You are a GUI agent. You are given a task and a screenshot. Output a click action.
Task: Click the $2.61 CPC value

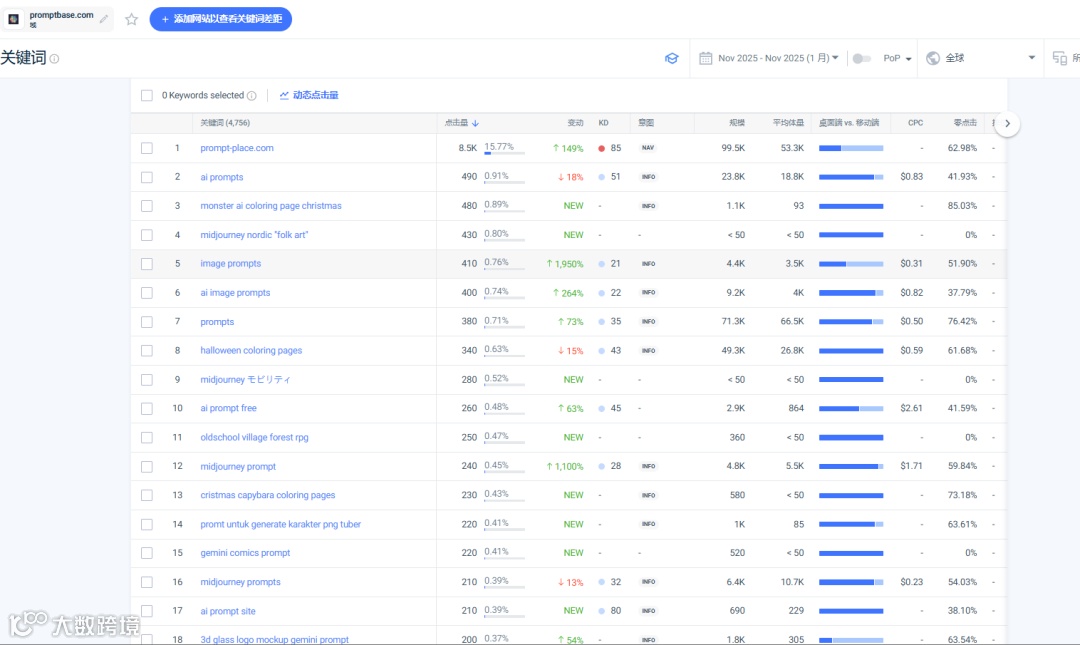911,409
